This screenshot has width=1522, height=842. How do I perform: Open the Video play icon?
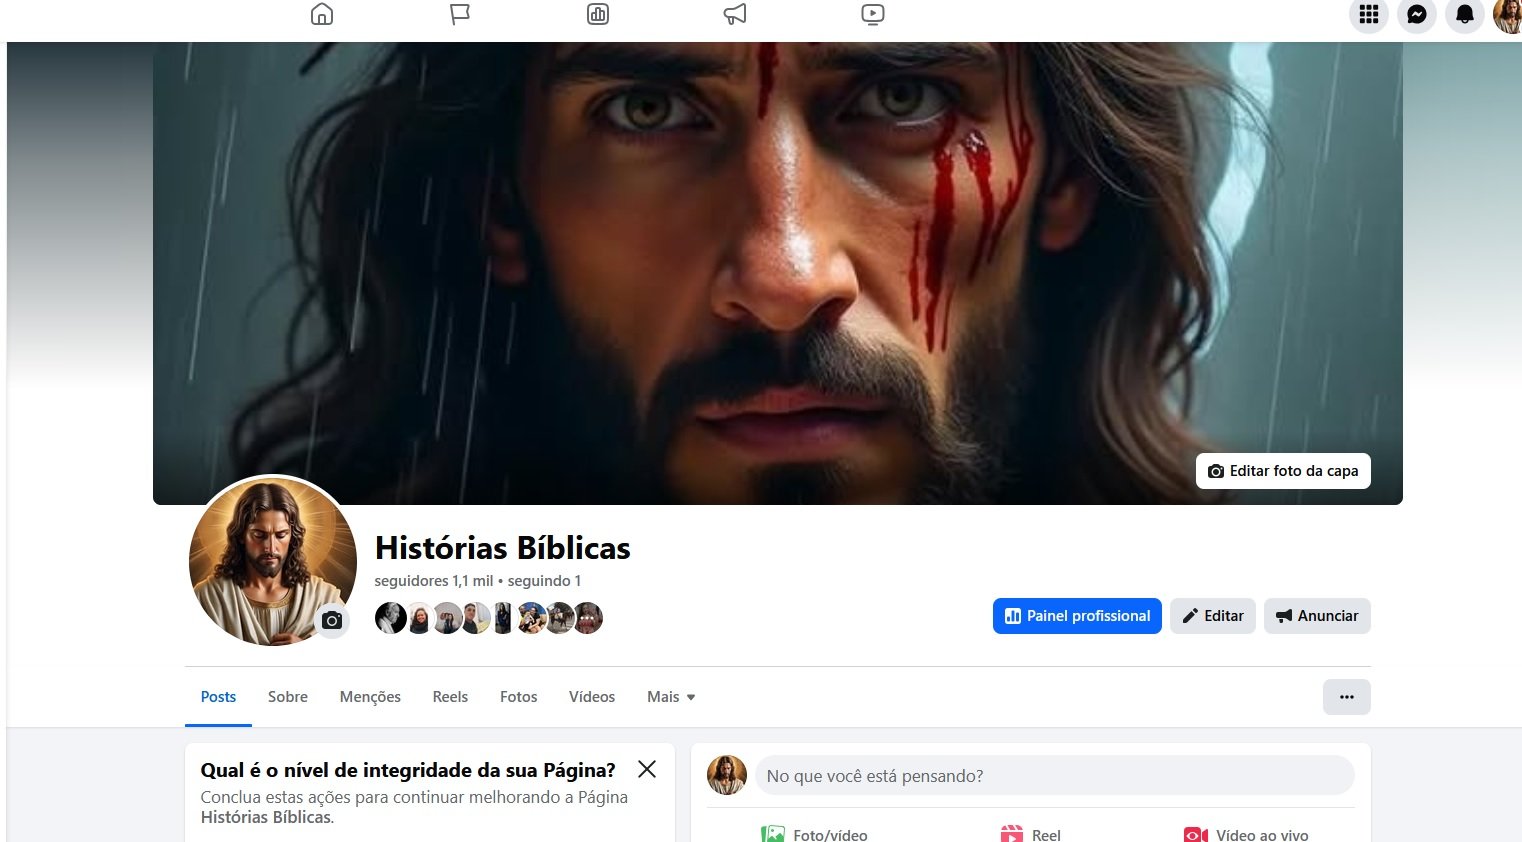click(x=873, y=14)
